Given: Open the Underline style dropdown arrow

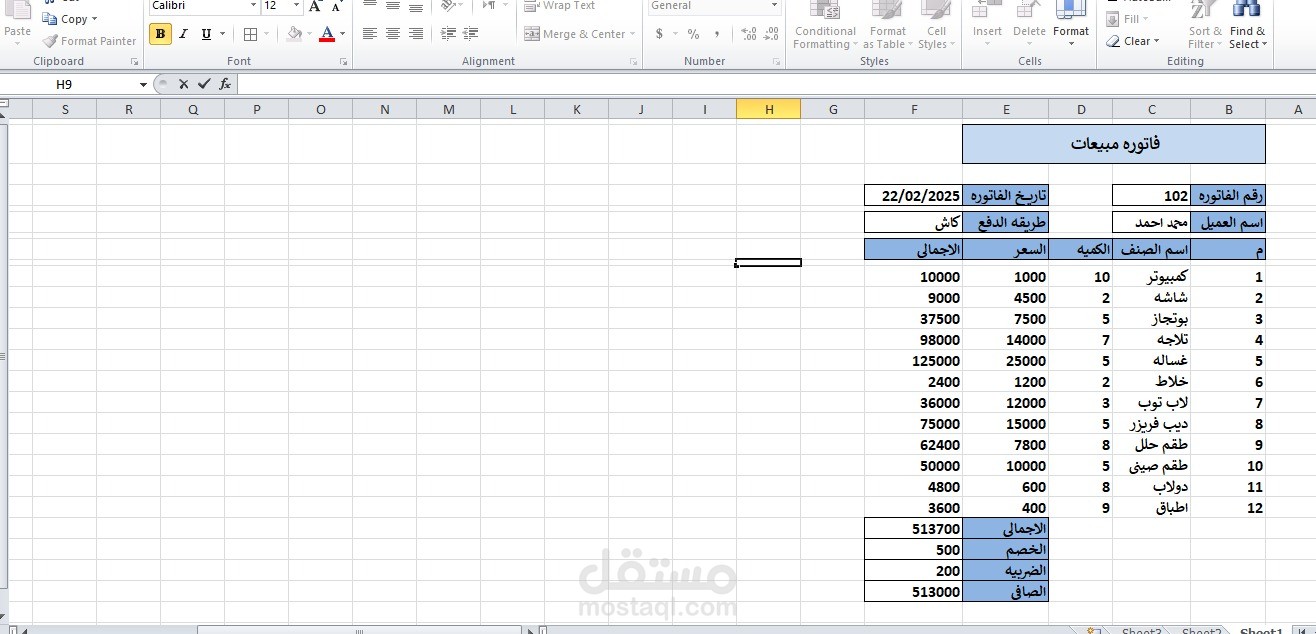Looking at the screenshot, I should point(222,34).
